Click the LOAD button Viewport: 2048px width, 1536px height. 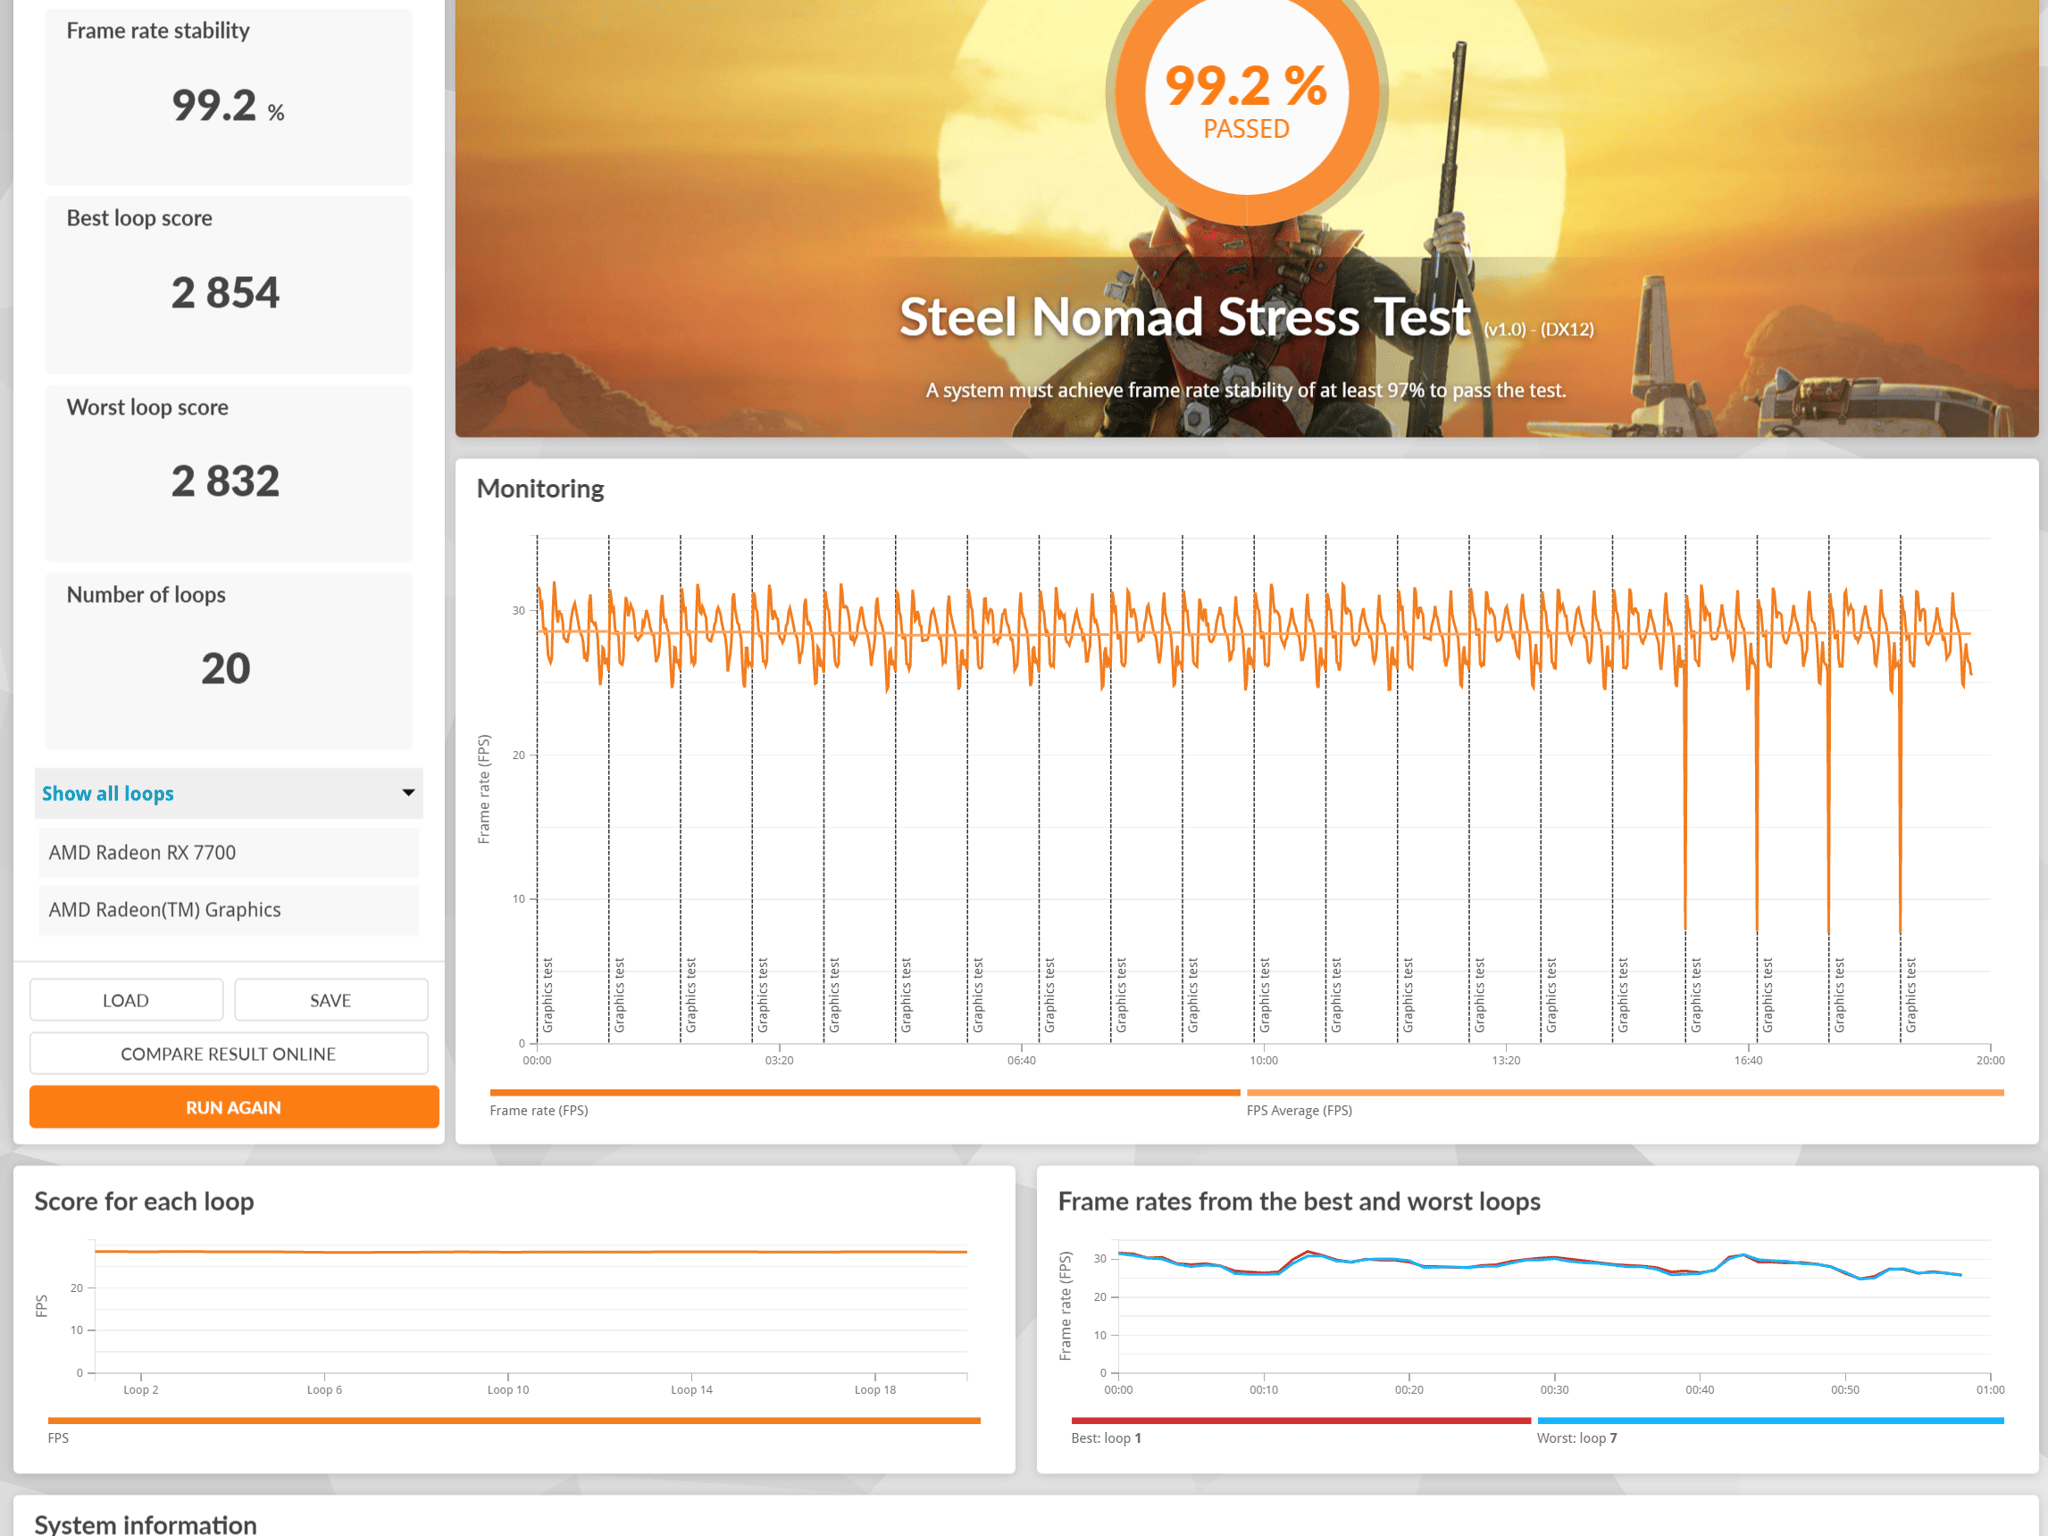(126, 1000)
